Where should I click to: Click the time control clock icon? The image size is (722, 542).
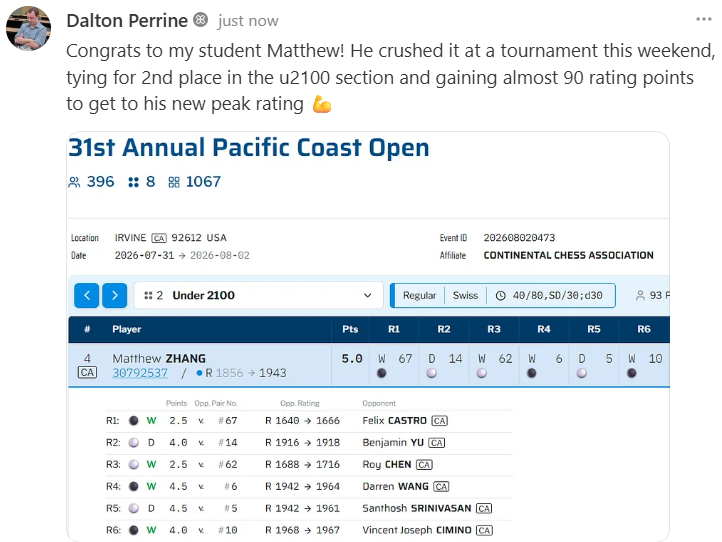click(501, 296)
